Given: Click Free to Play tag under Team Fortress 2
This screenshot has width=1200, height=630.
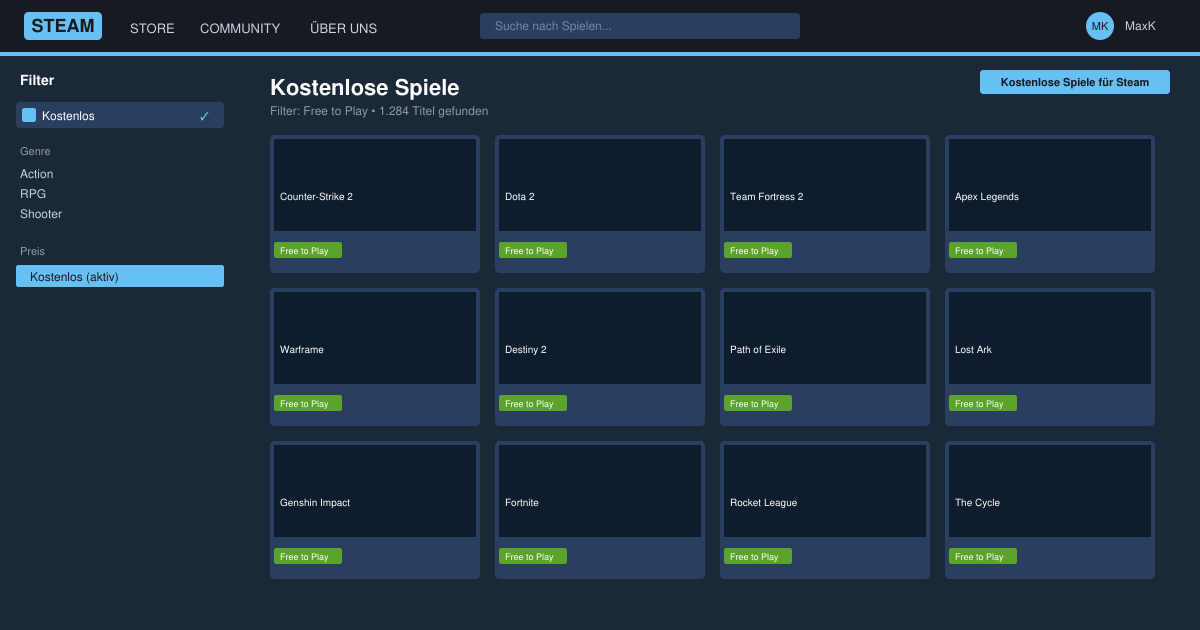Looking at the screenshot, I should tap(758, 250).
